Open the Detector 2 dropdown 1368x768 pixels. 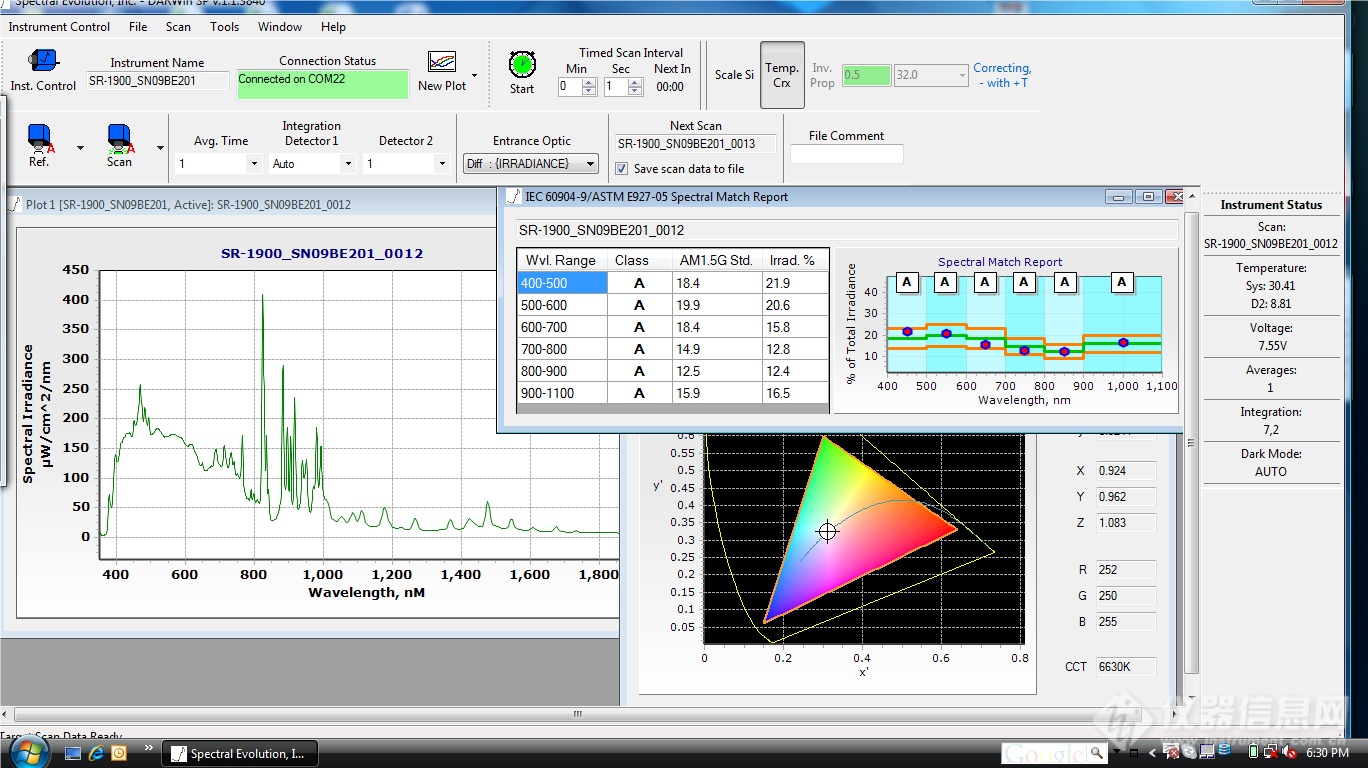tap(441, 164)
